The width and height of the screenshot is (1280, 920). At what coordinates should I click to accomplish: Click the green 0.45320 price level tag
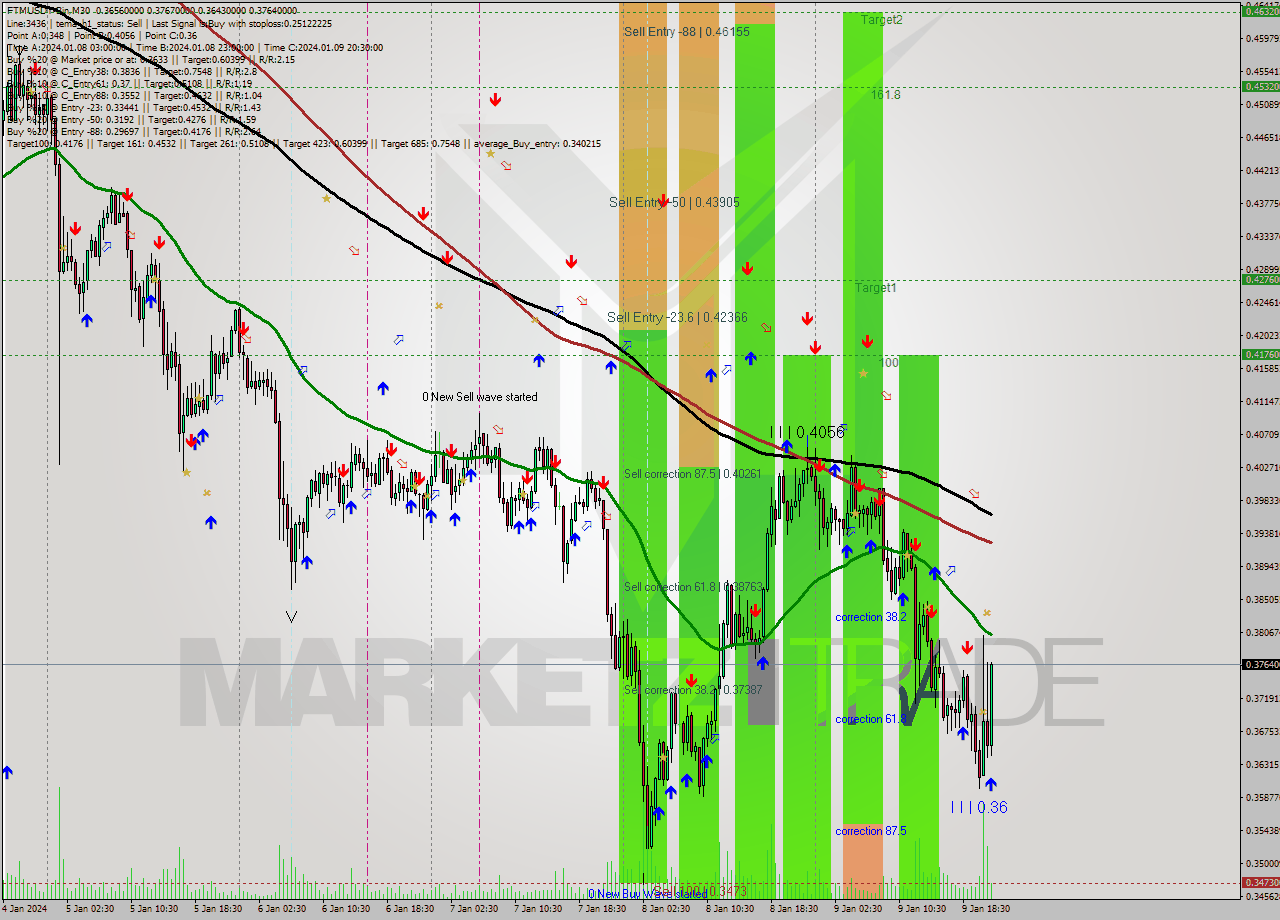click(1259, 87)
